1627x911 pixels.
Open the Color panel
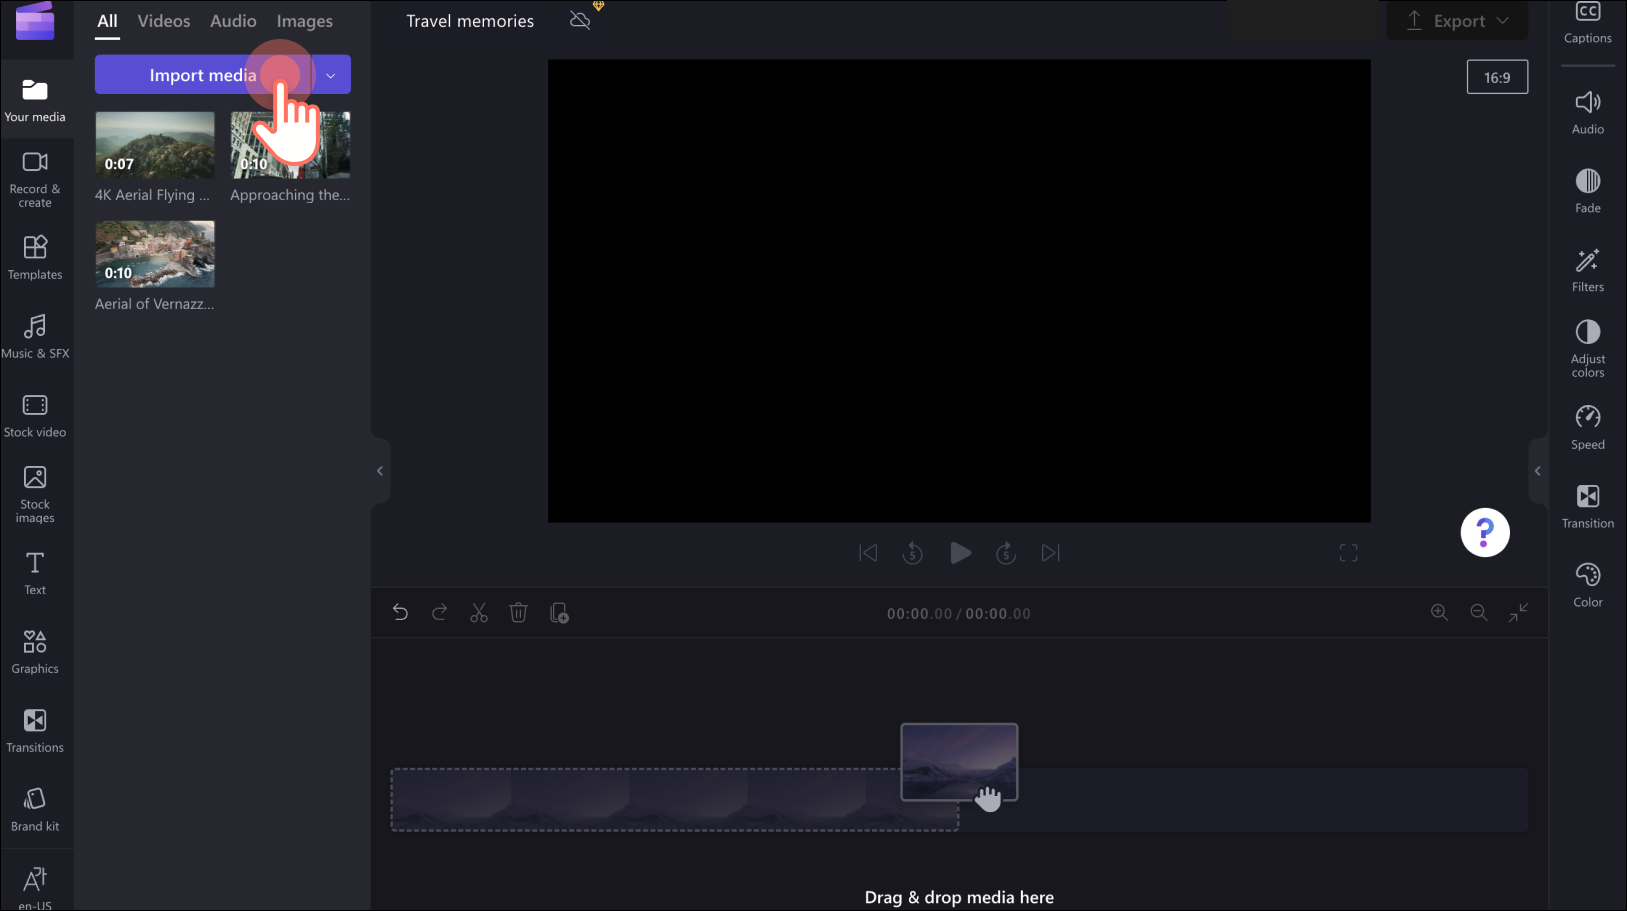click(x=1588, y=585)
